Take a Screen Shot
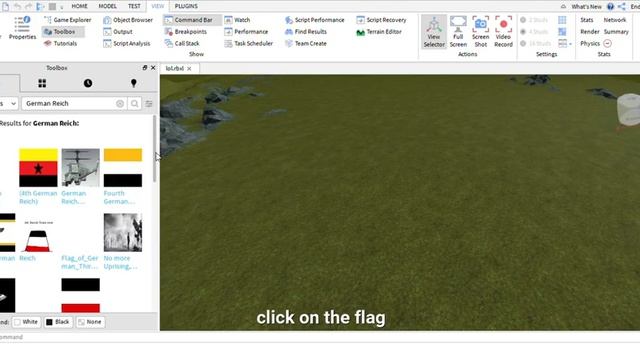 (x=480, y=32)
